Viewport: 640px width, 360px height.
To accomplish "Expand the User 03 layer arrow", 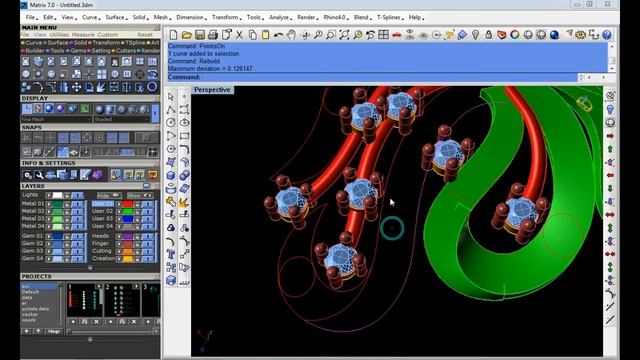I will 119,219.
